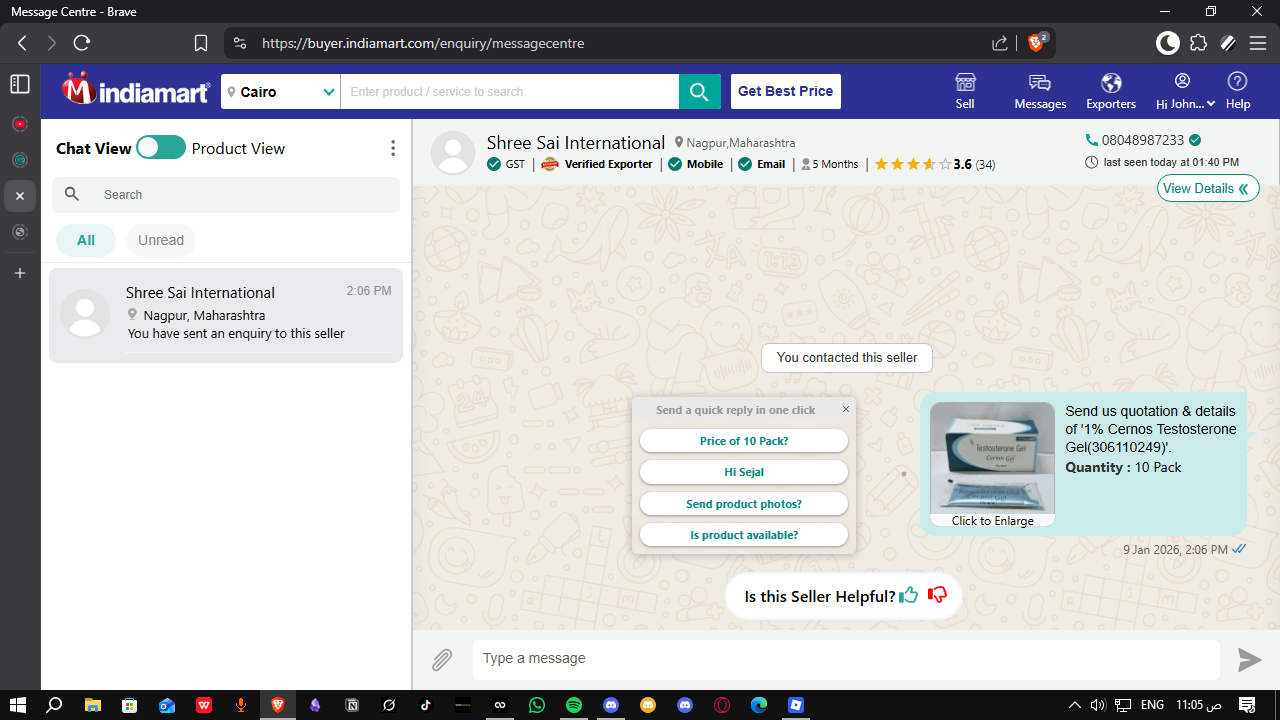The width and height of the screenshot is (1280, 720).
Task: Open the Messages section
Action: pos(1040,91)
